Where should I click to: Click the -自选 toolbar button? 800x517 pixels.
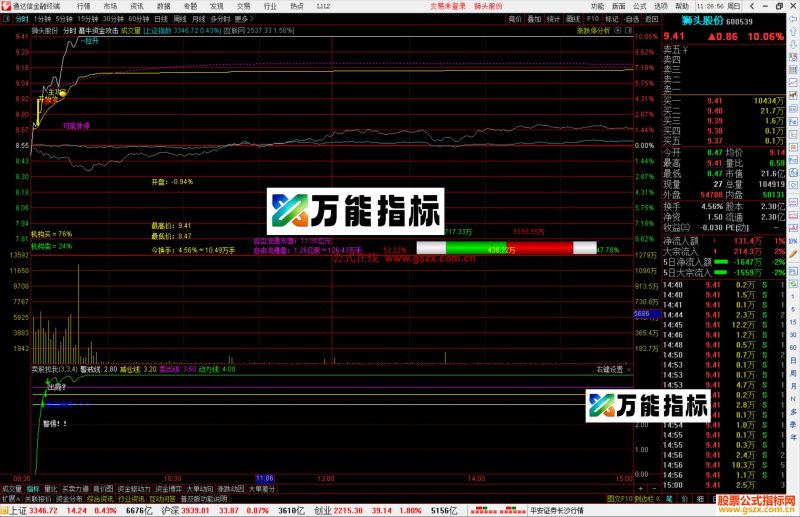coord(631,19)
